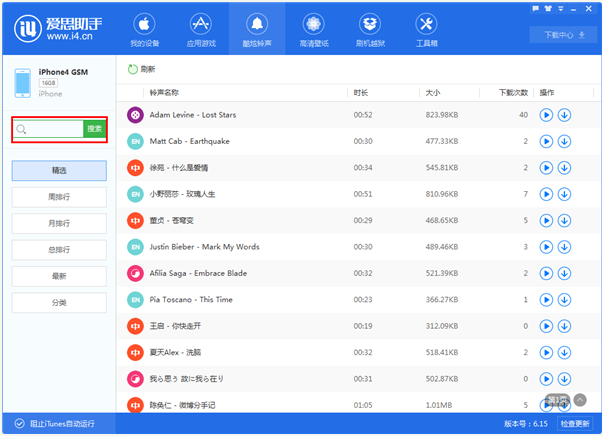The height and width of the screenshot is (436, 602).
Task: Select the 月排行 monthly ranking category
Action: pos(59,223)
